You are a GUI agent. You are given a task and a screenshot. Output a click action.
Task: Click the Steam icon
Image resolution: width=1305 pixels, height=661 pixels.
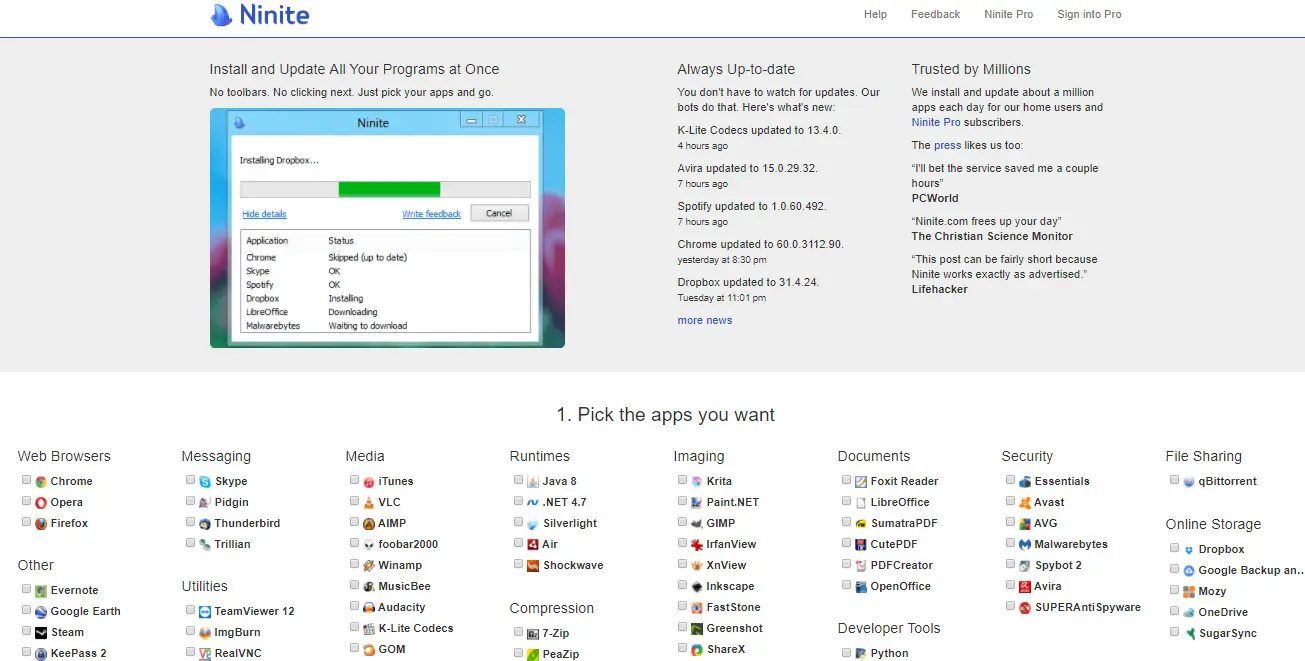(41, 633)
